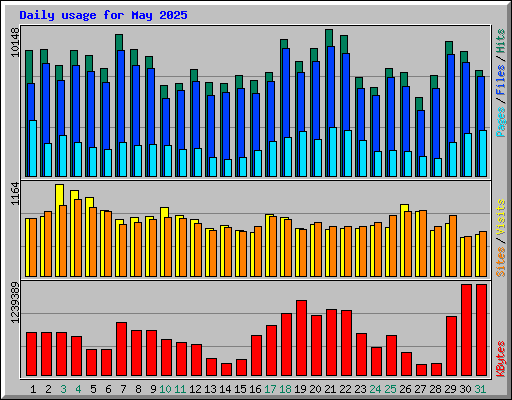
Task: Select day label 22 on the axis
Action: coord(345,389)
